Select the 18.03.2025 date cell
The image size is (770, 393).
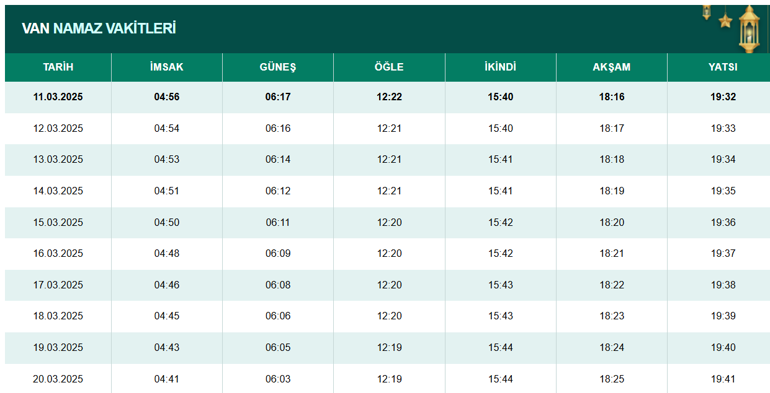tap(58, 316)
